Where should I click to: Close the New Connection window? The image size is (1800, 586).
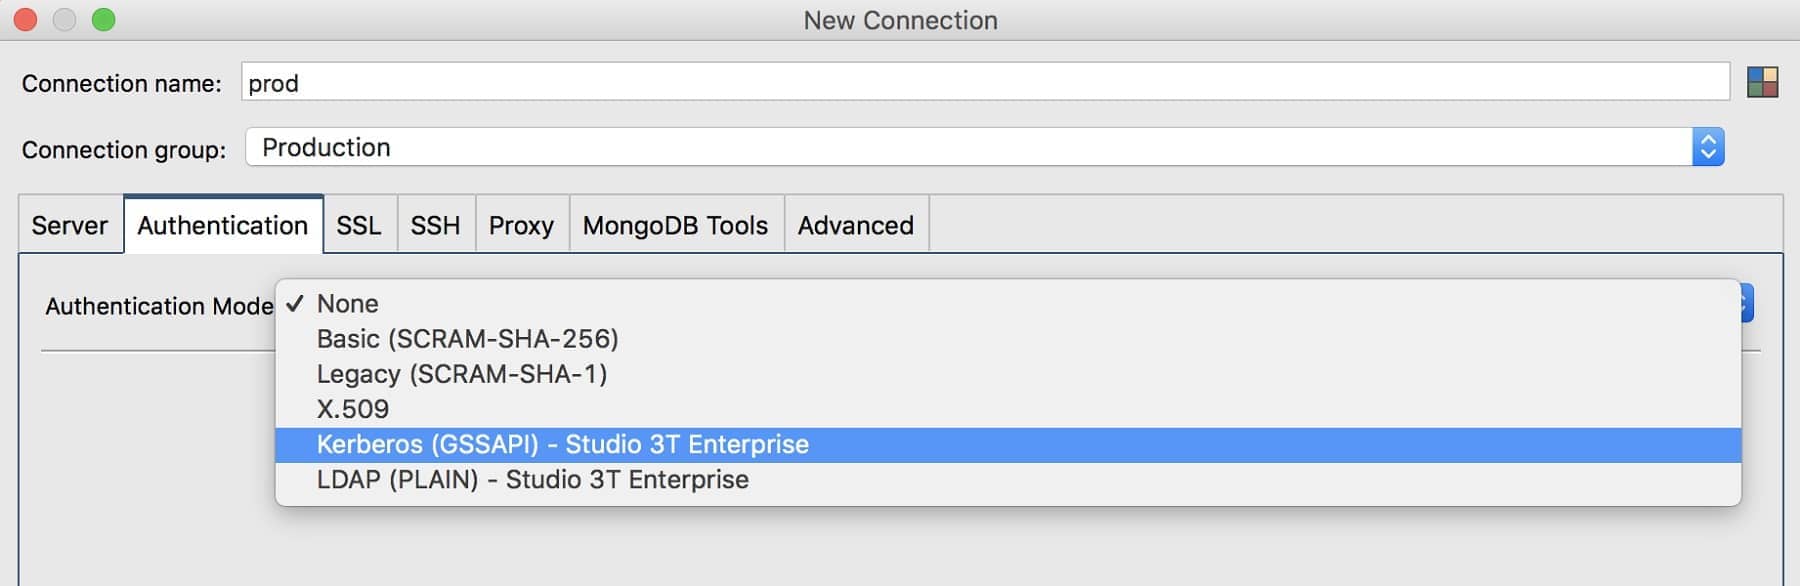[25, 20]
